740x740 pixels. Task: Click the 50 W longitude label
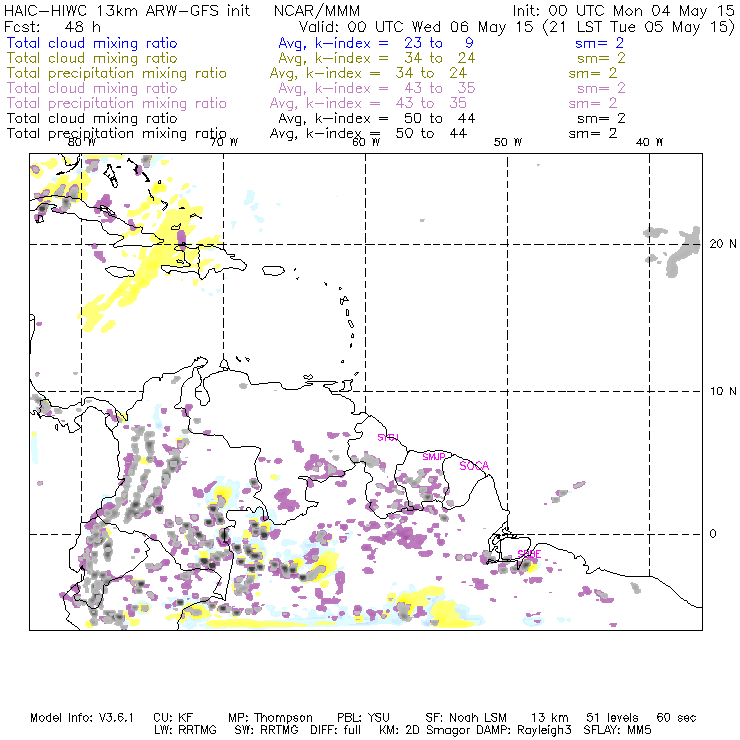pyautogui.click(x=508, y=142)
